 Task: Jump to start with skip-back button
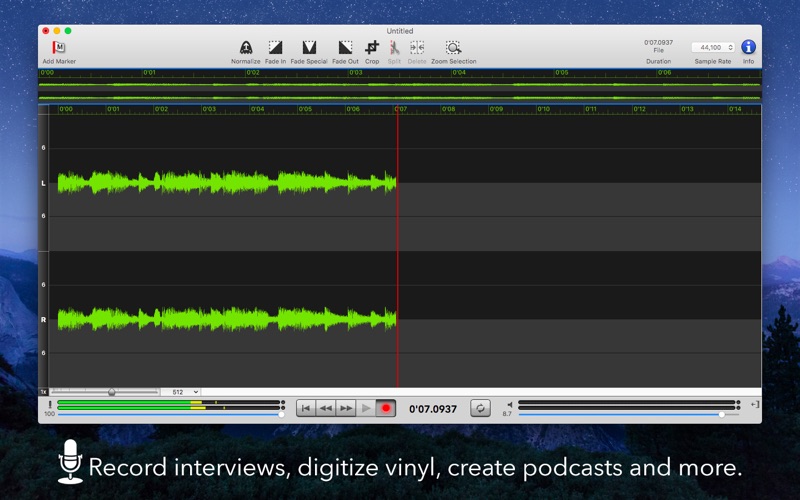[306, 408]
